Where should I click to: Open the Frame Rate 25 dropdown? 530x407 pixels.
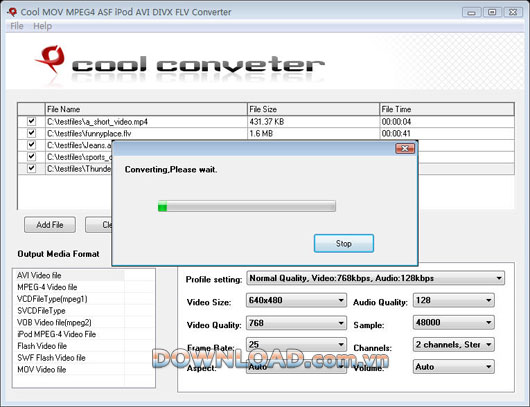coord(296,344)
